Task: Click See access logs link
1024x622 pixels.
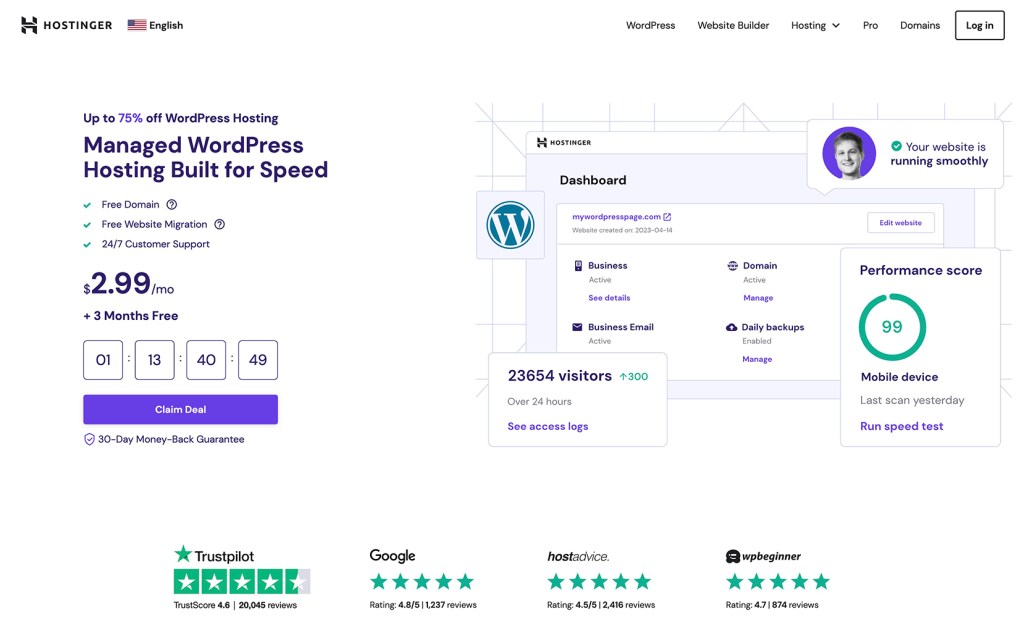Action: pyautogui.click(x=548, y=427)
